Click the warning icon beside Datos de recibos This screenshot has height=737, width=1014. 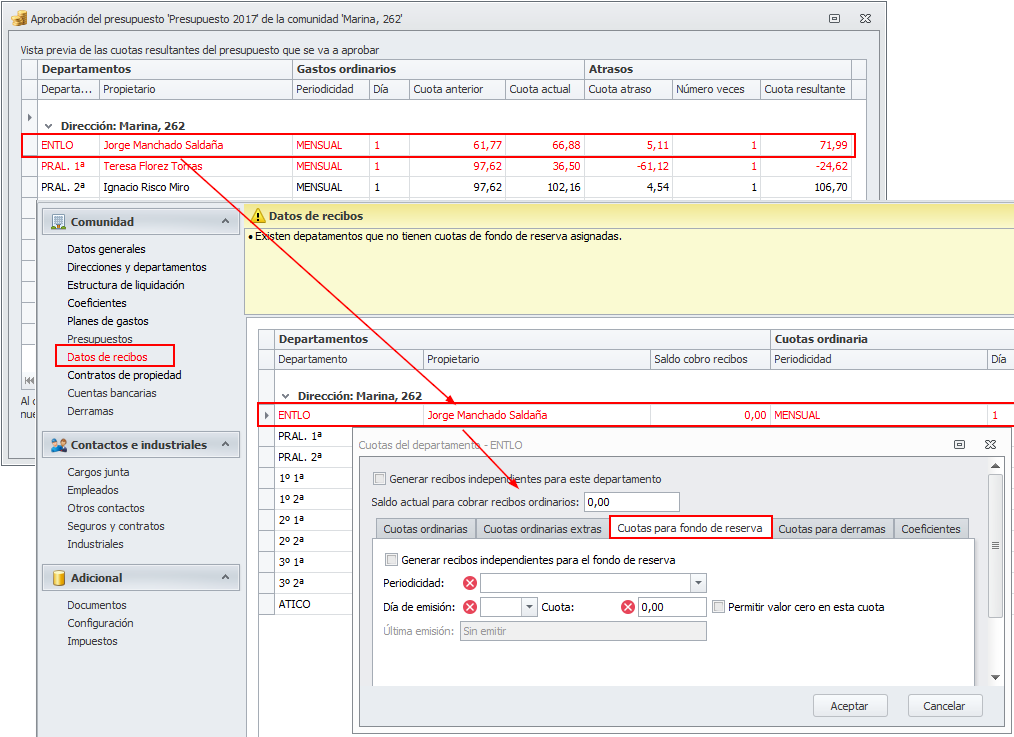coord(258,216)
